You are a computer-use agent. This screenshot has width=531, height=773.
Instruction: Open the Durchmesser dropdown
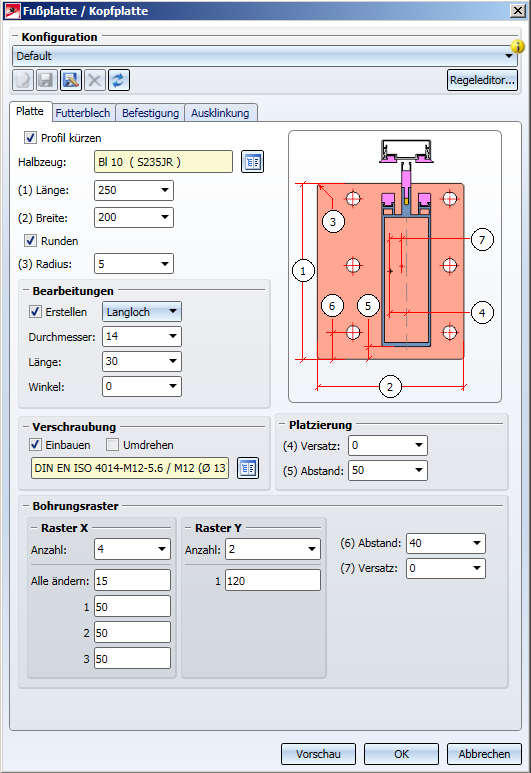142,337
